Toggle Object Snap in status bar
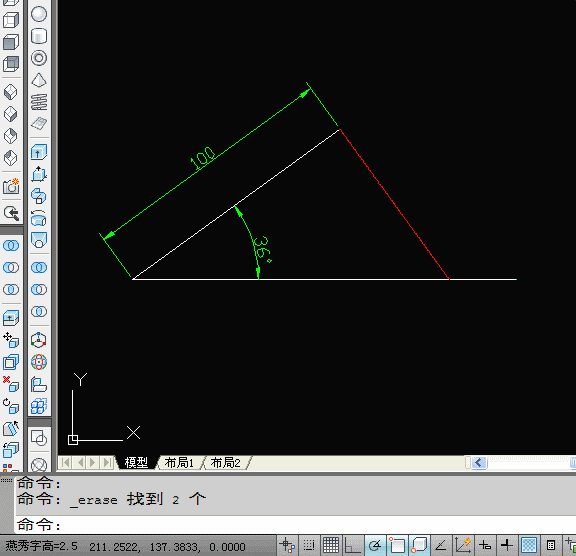Screen dimensions: 576x556 tap(397, 545)
